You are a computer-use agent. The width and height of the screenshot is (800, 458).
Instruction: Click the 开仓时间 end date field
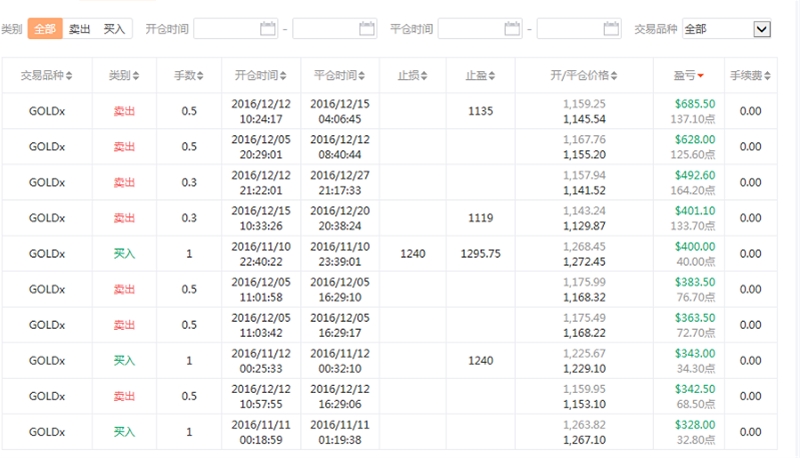click(335, 29)
